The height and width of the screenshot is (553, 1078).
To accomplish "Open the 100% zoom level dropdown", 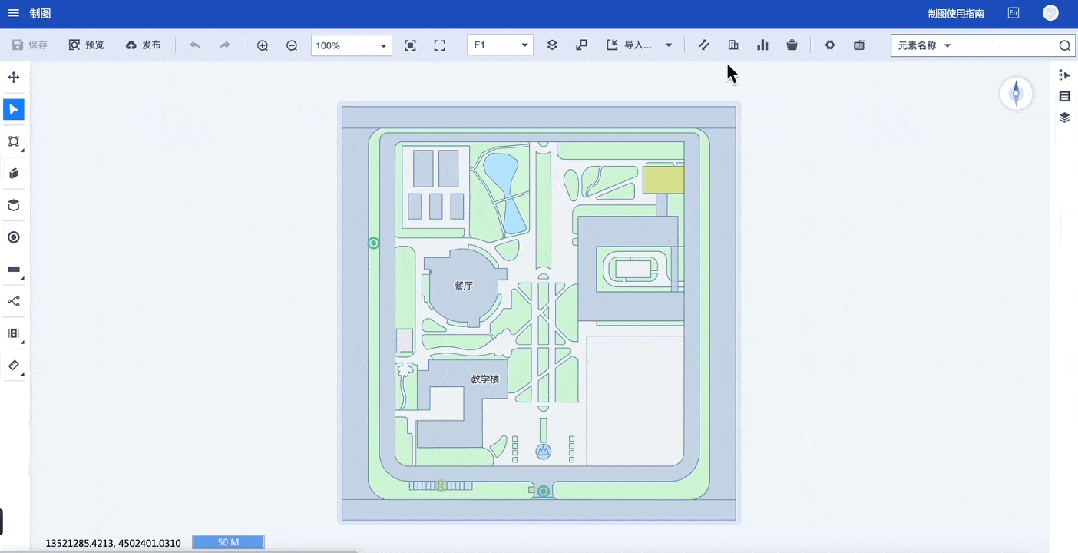I will click(x=351, y=46).
